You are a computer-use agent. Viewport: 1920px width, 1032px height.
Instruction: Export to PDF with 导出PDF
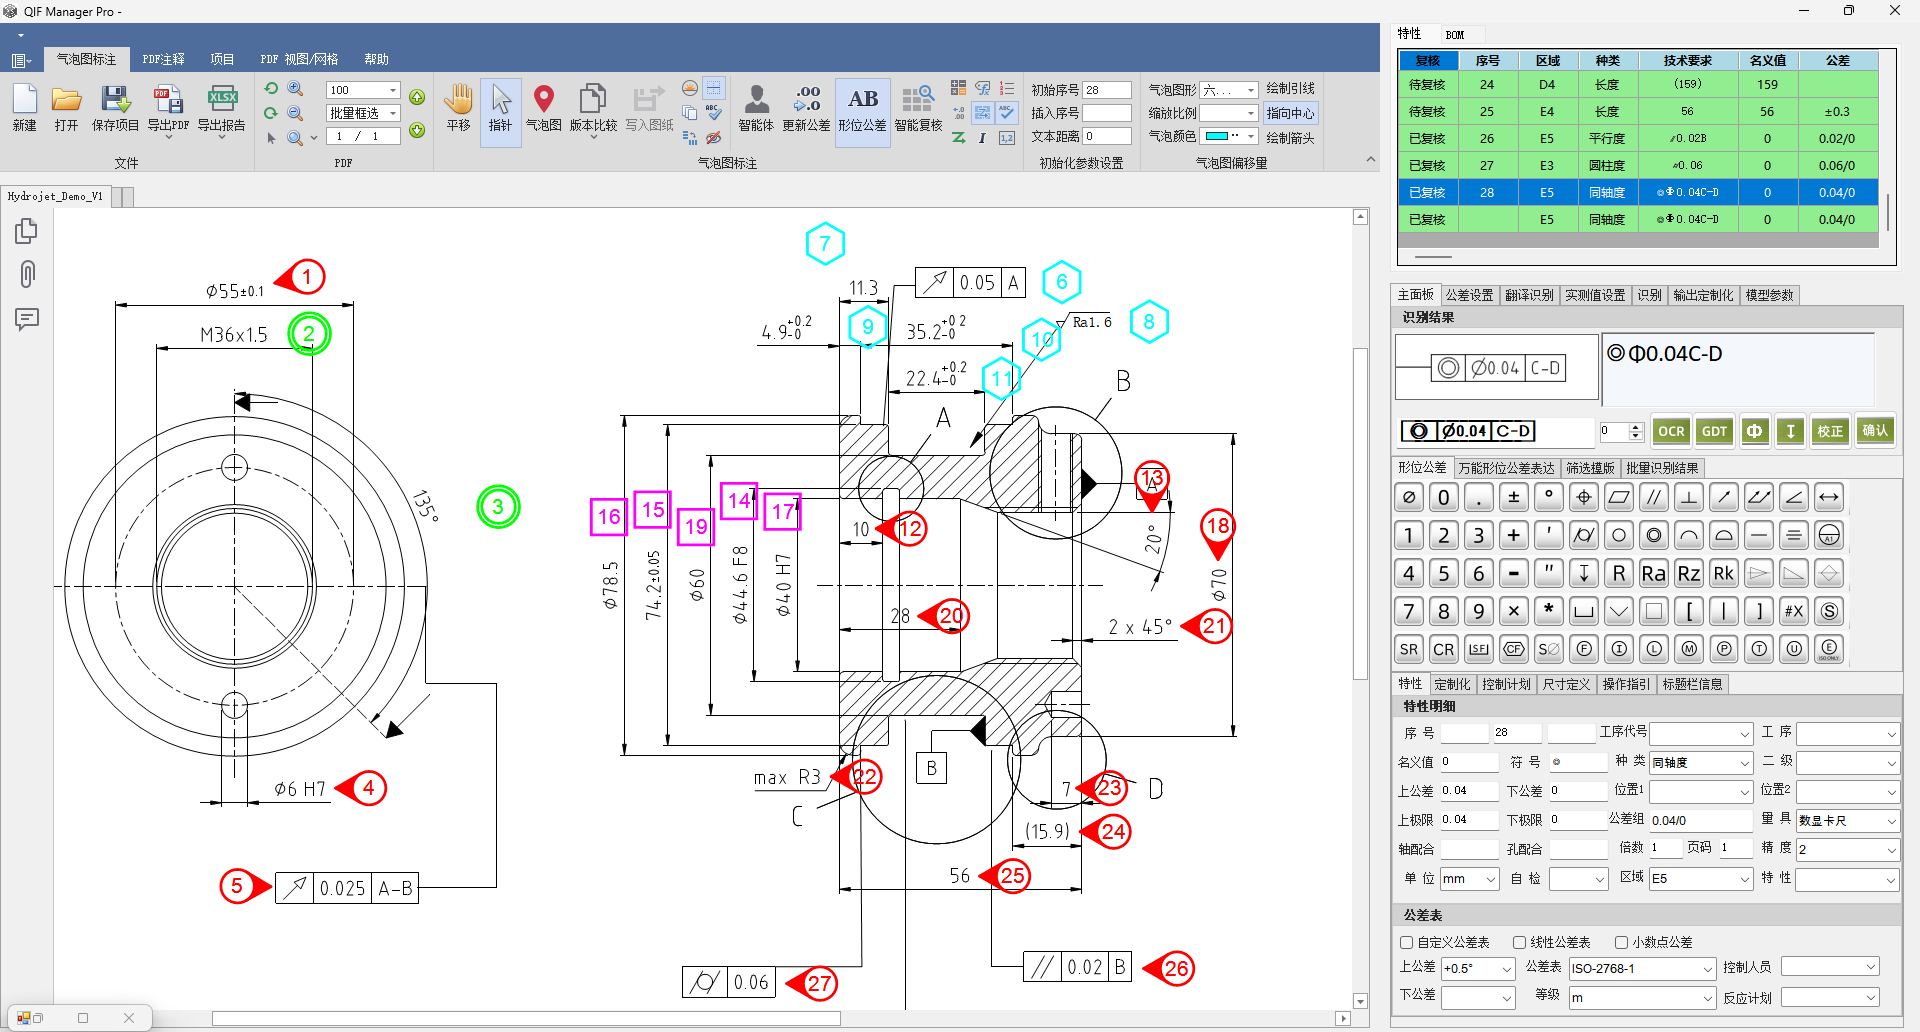click(x=168, y=108)
